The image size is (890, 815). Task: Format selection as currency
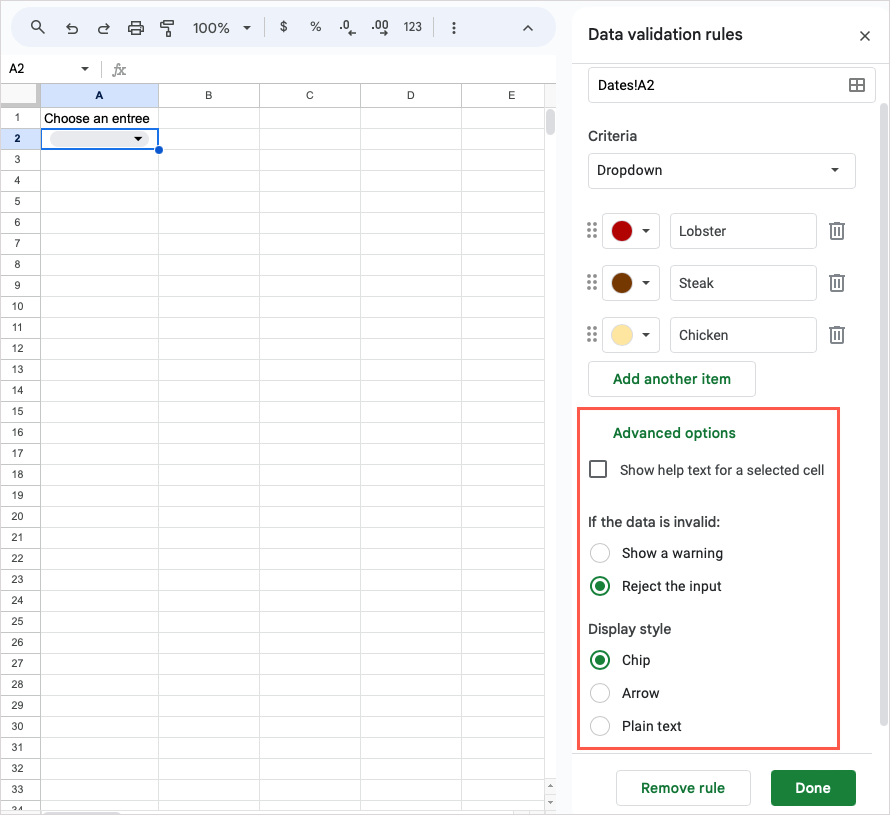pyautogui.click(x=283, y=27)
